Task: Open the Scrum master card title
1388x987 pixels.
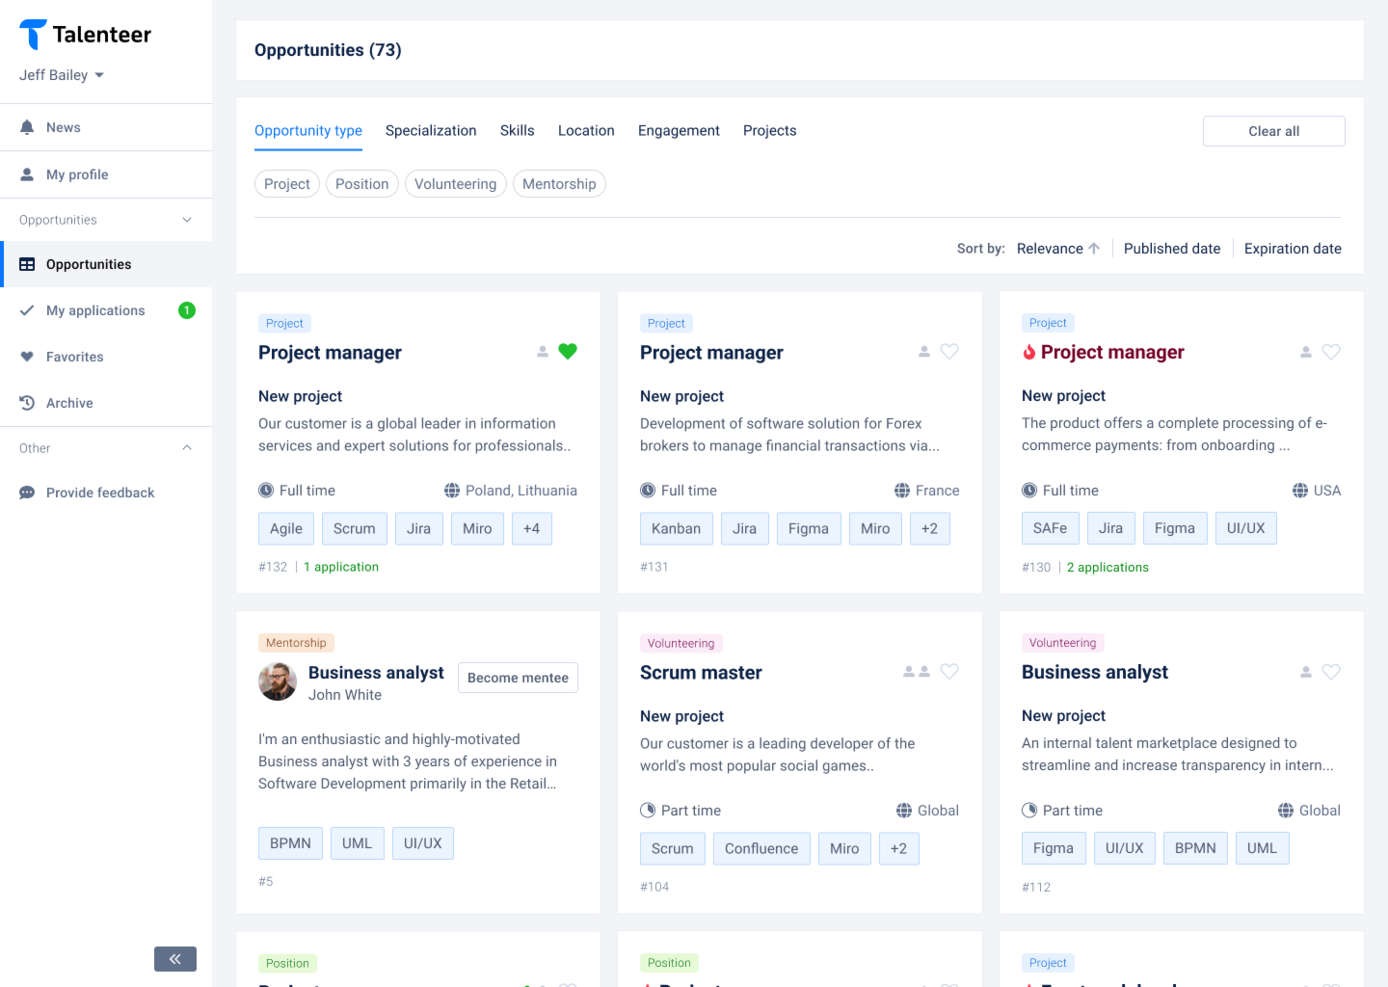Action: coord(701,673)
